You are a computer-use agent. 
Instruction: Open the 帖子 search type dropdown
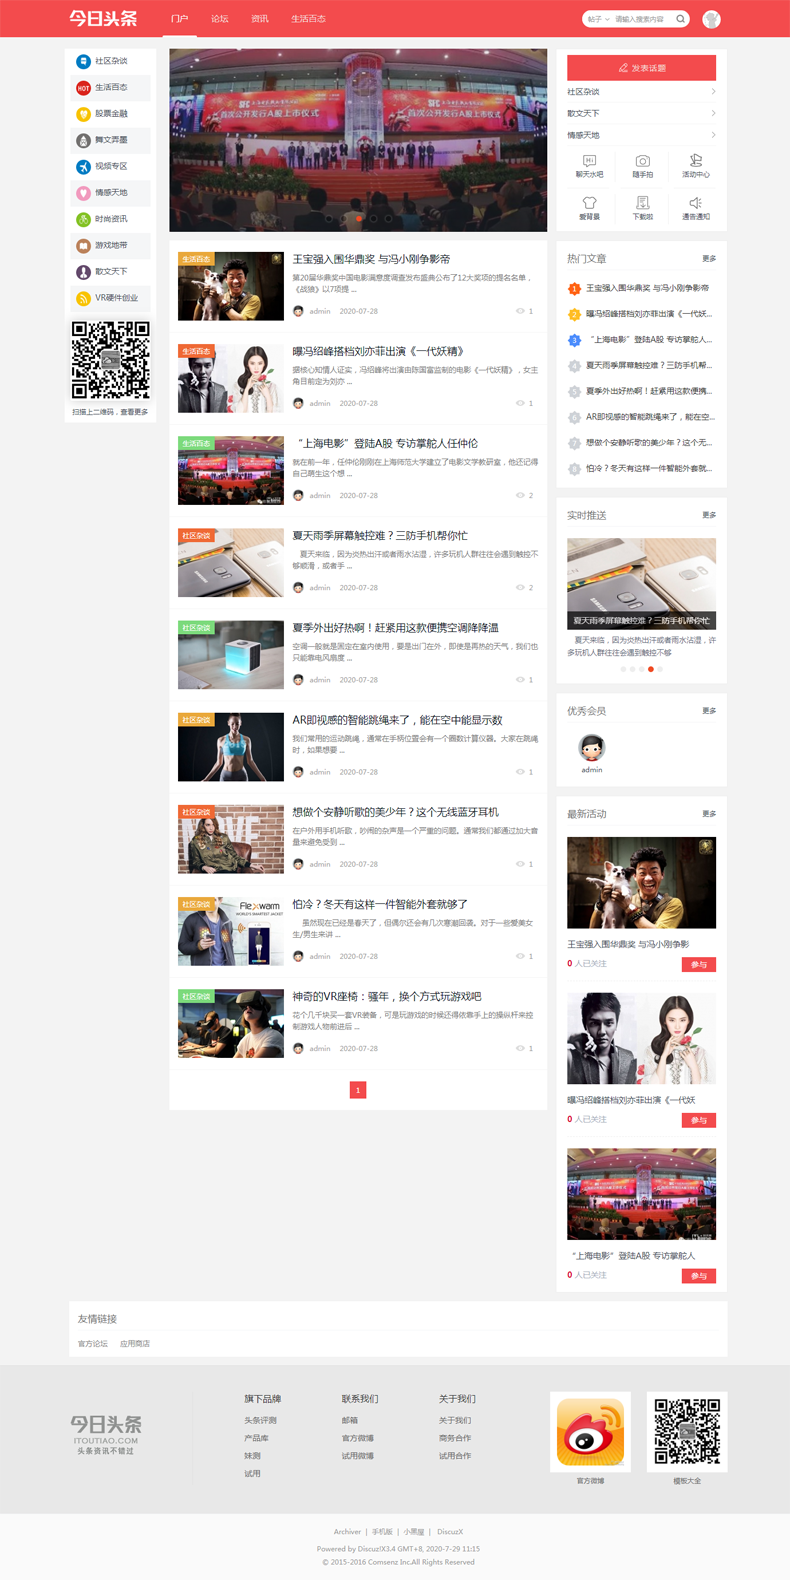click(598, 19)
